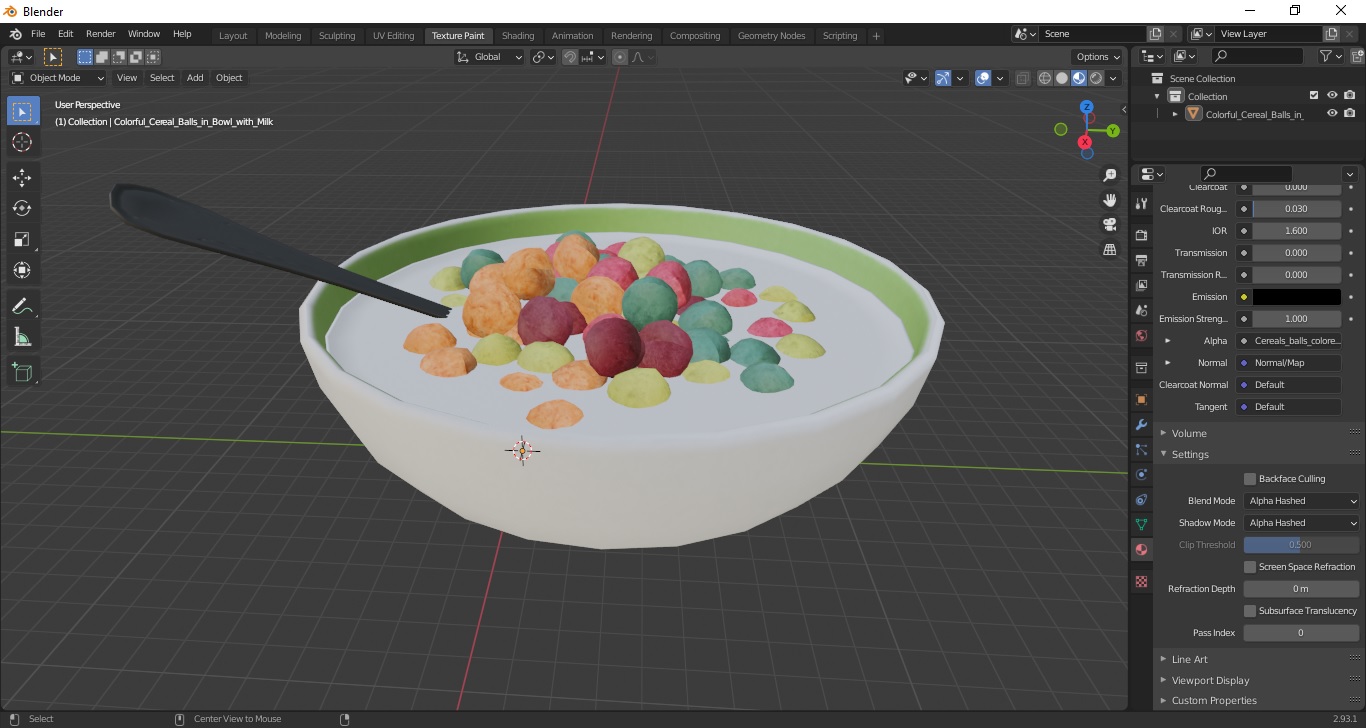Open the Modifier properties wrench tab
Viewport: 1366px width, 728px height.
(1141, 424)
